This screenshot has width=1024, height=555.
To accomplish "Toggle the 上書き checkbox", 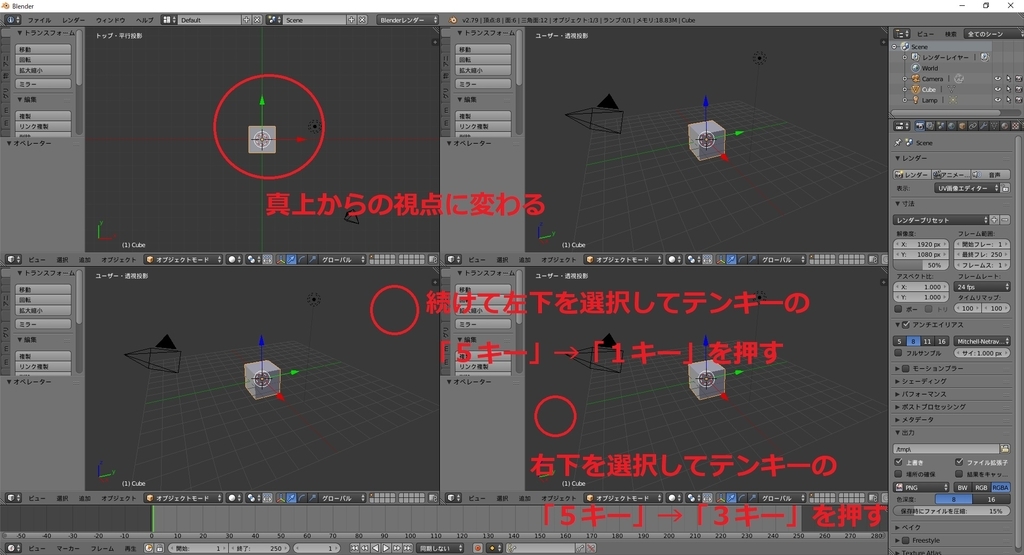I will click(x=899, y=462).
